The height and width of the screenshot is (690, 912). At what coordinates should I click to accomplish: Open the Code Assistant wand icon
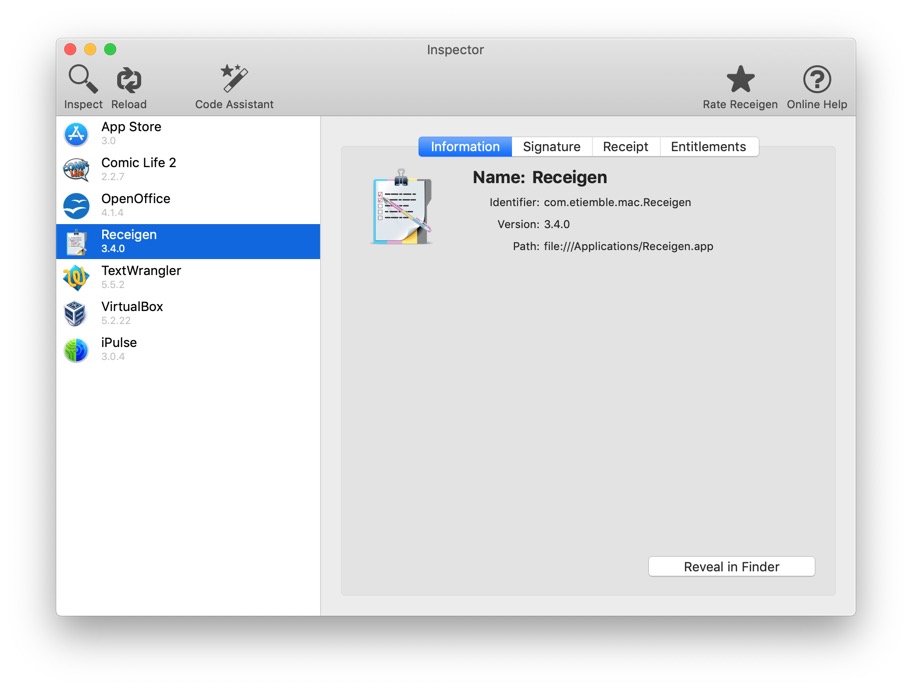coord(234,79)
